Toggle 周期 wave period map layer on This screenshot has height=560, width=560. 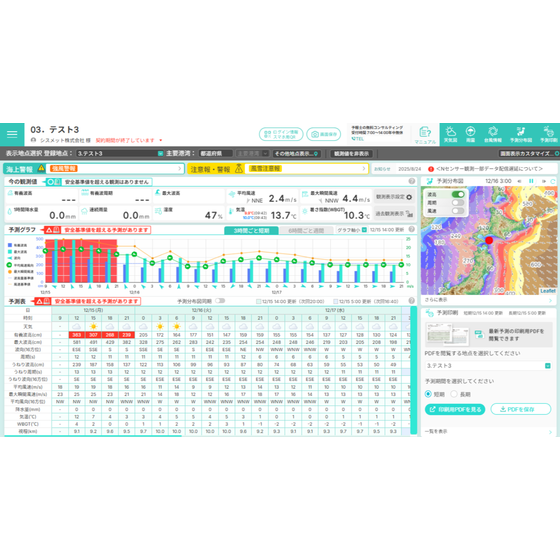click(458, 202)
